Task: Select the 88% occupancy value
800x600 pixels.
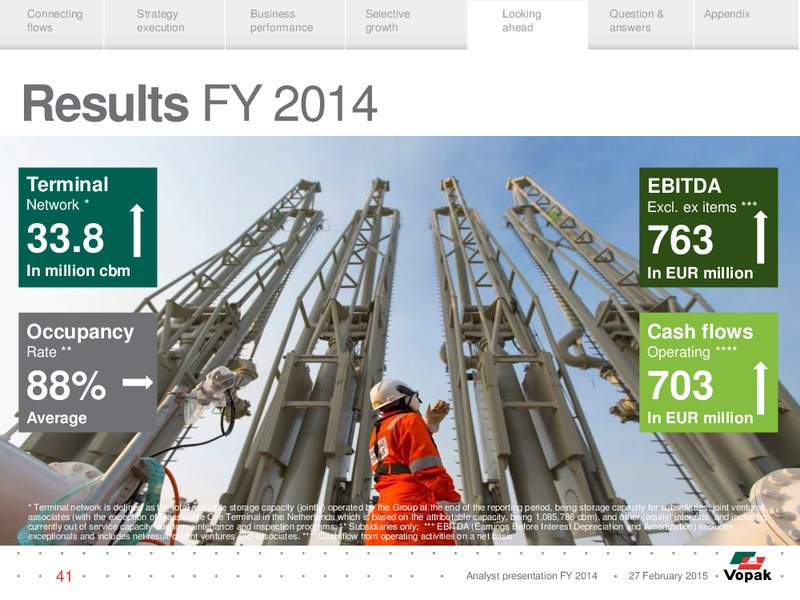Action: (x=66, y=385)
